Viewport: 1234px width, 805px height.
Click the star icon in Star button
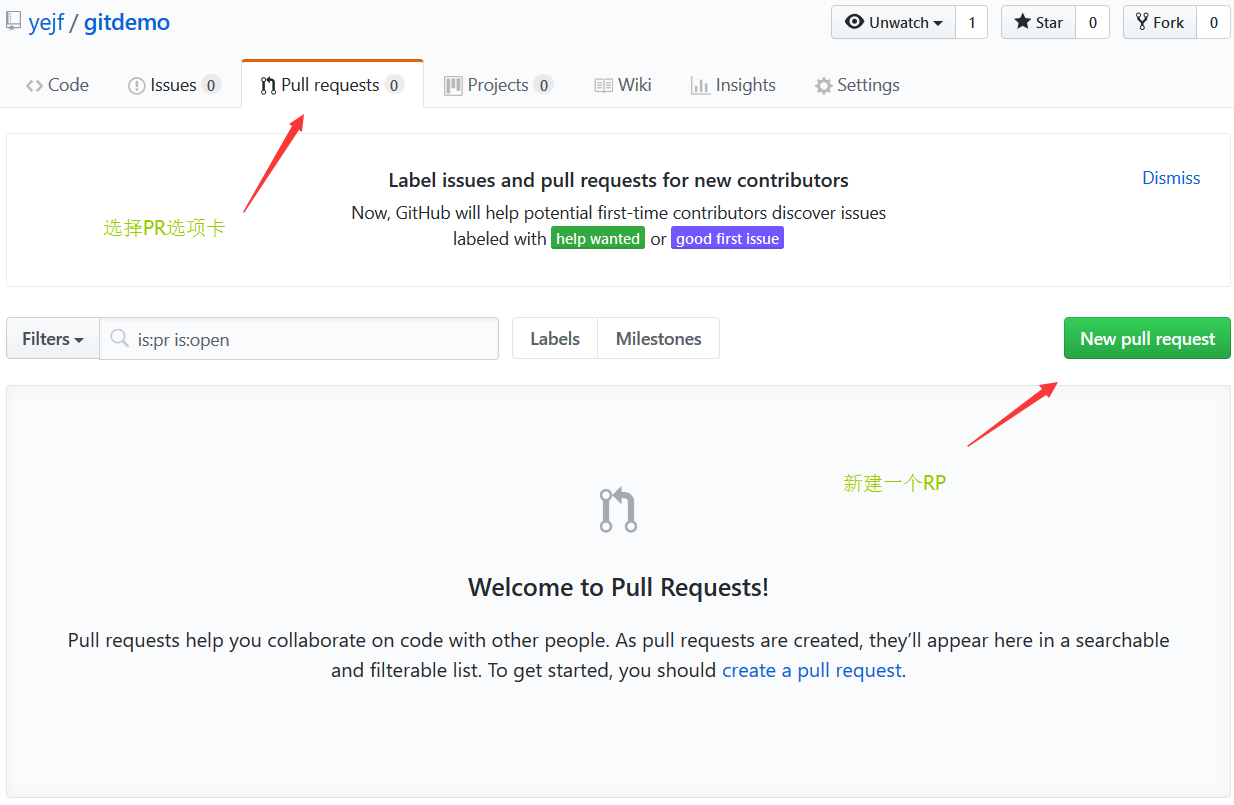click(1022, 22)
